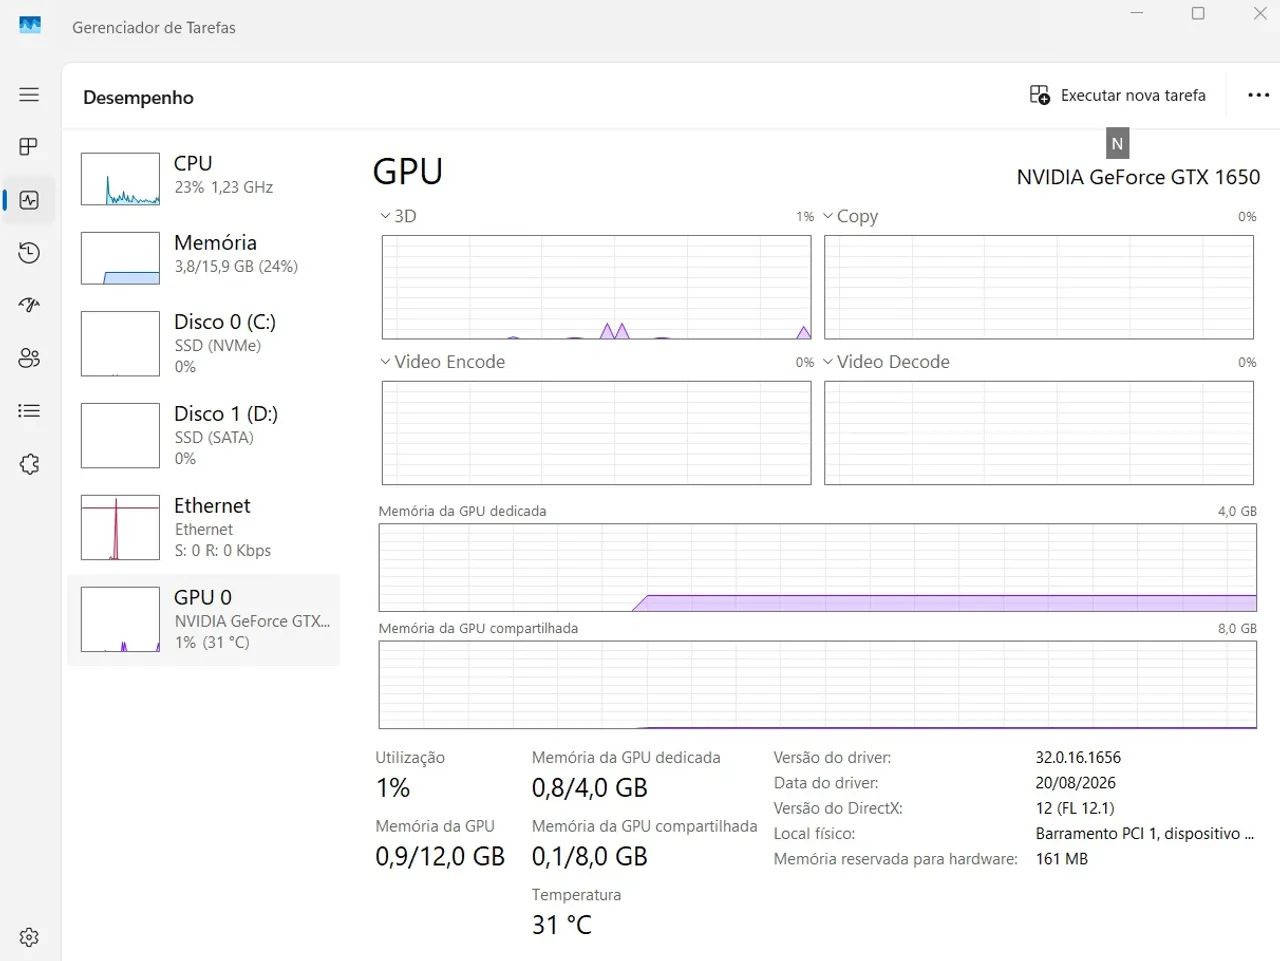
Task: Select the Ethernet performance entry
Action: click(204, 527)
